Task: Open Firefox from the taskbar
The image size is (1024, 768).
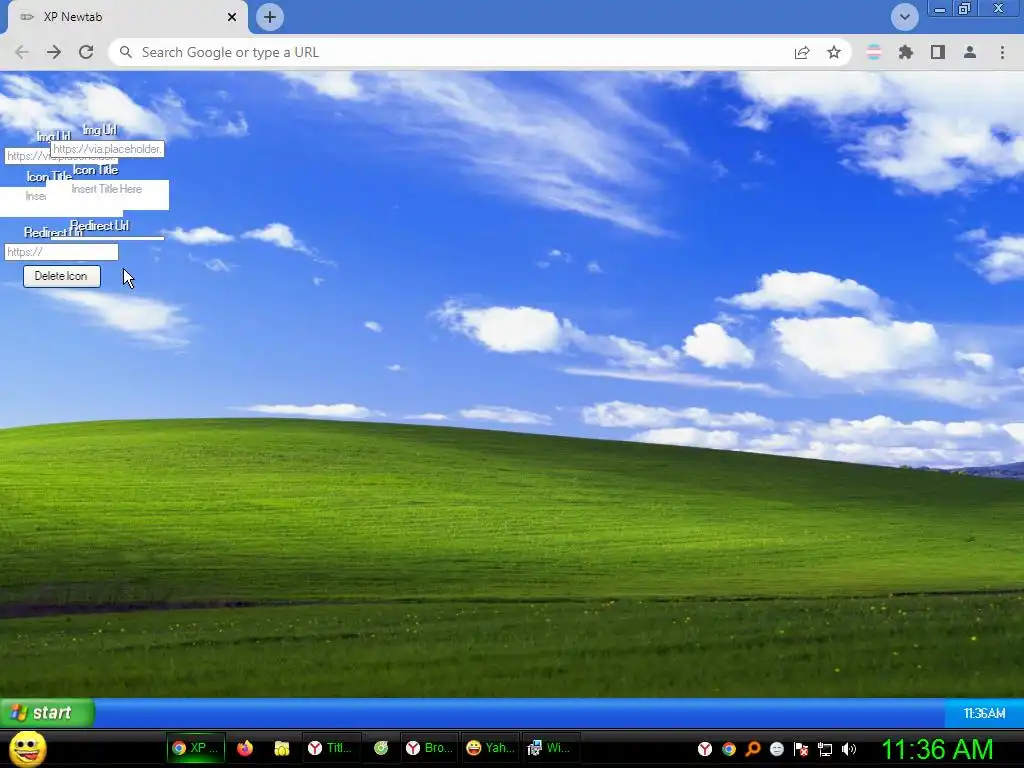Action: point(245,748)
